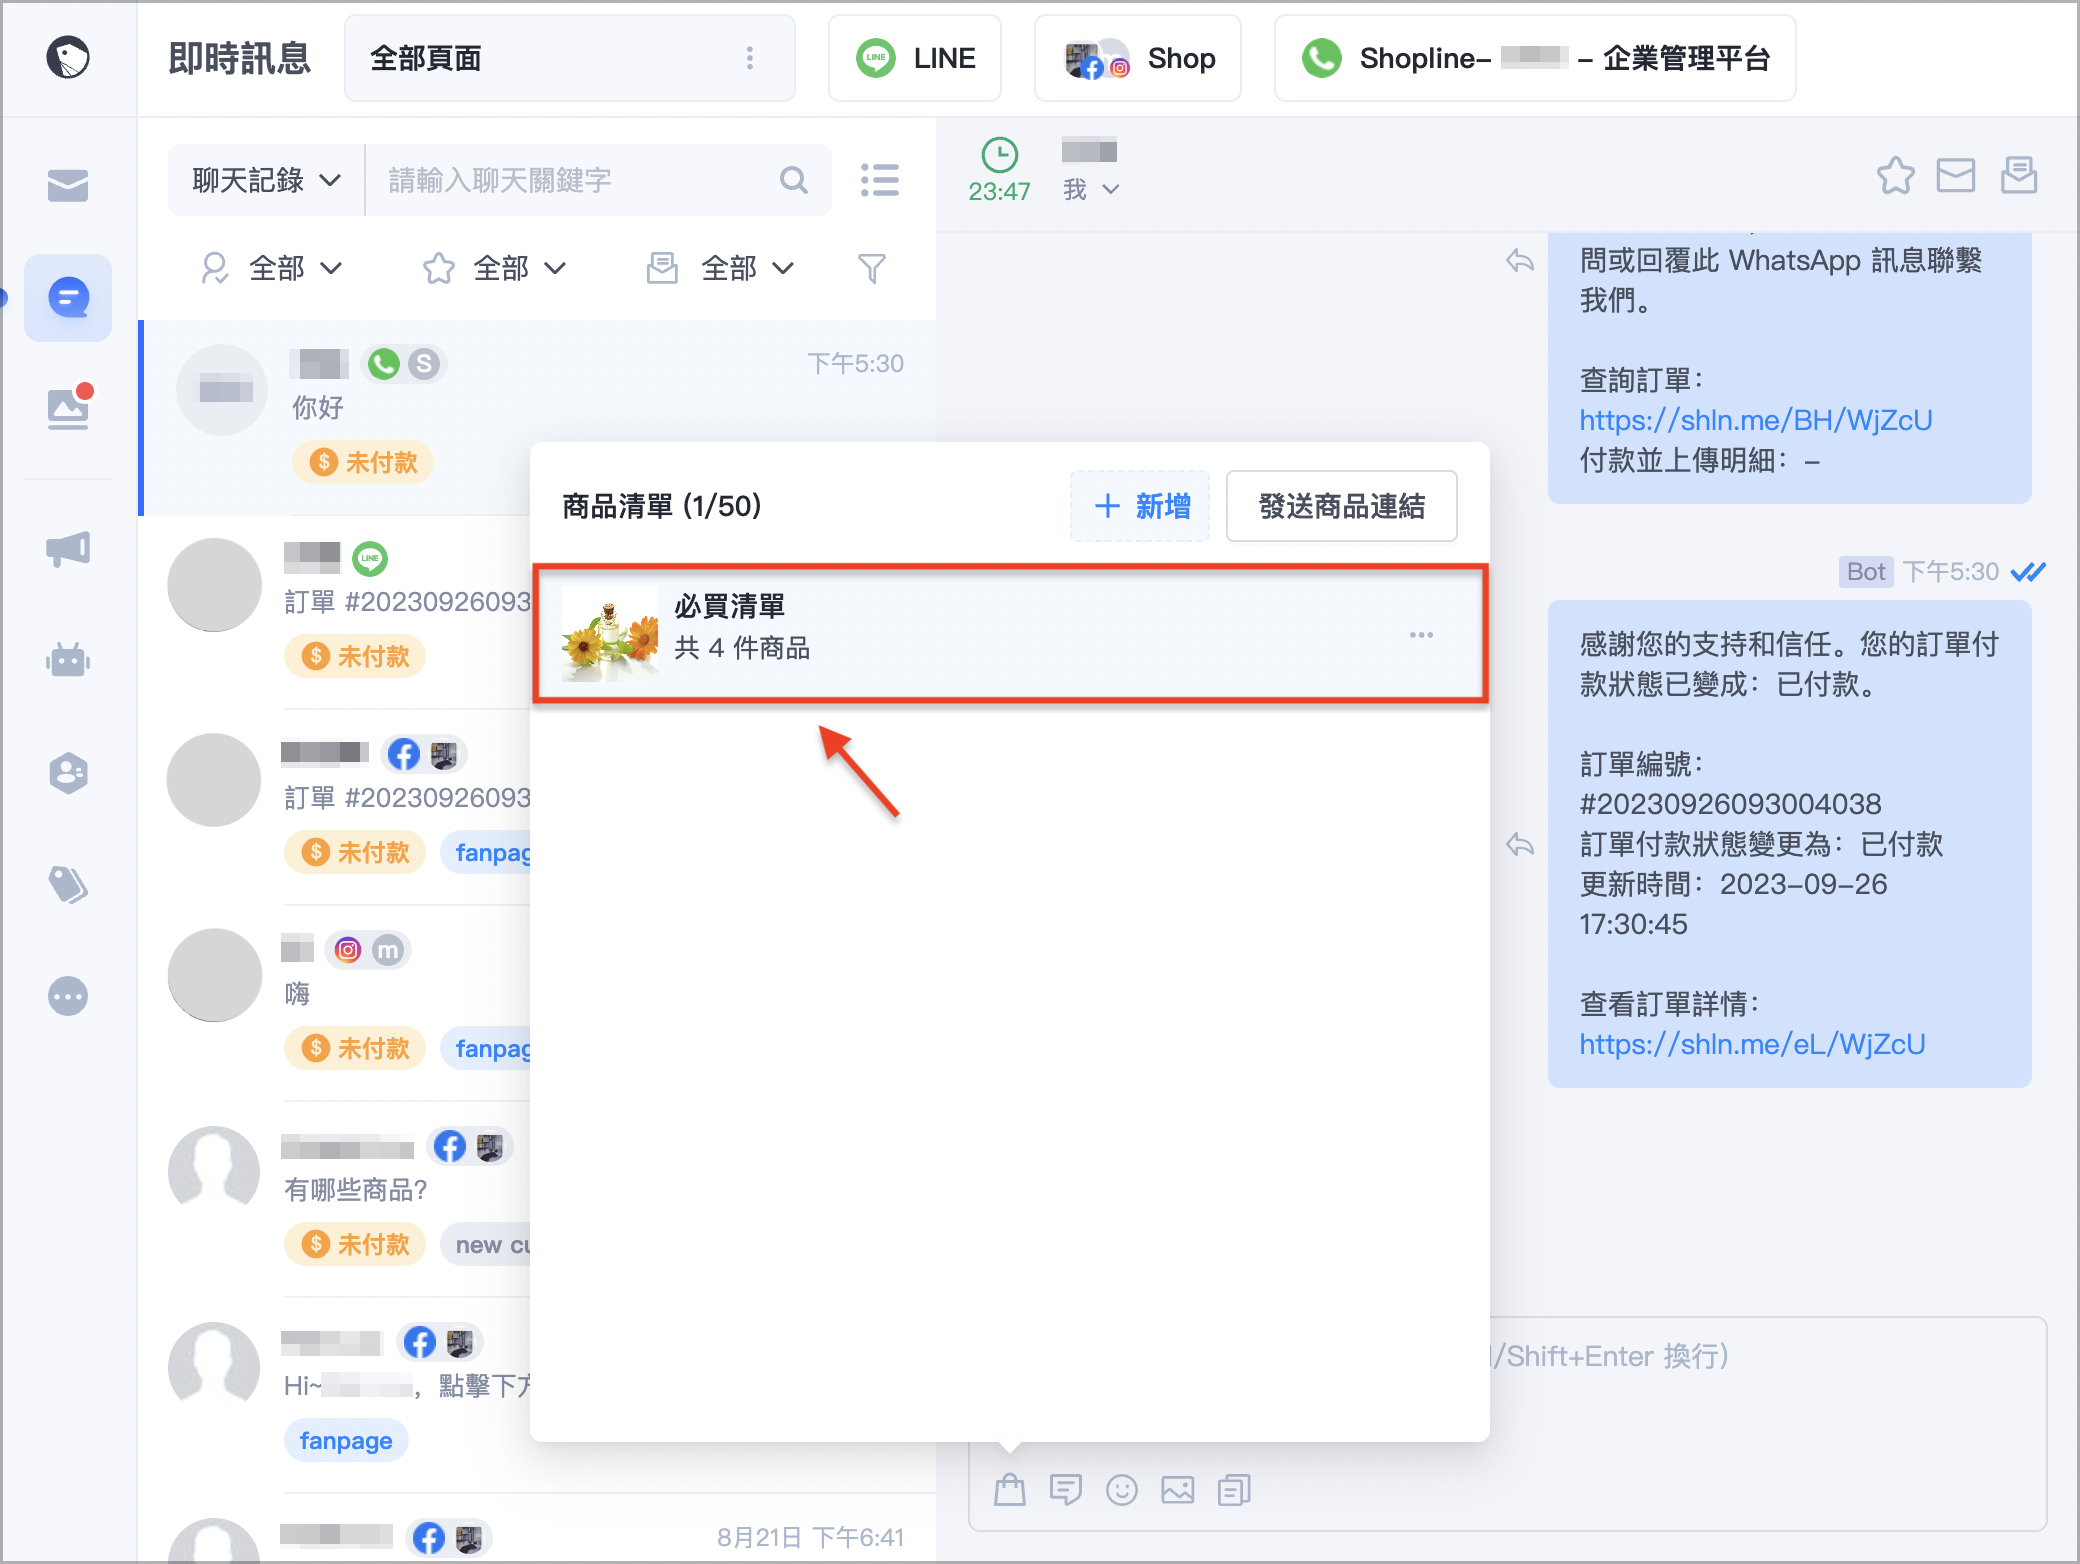This screenshot has width=2080, height=1564.
Task: Open three-dot menu for 必買清單
Action: click(1422, 635)
